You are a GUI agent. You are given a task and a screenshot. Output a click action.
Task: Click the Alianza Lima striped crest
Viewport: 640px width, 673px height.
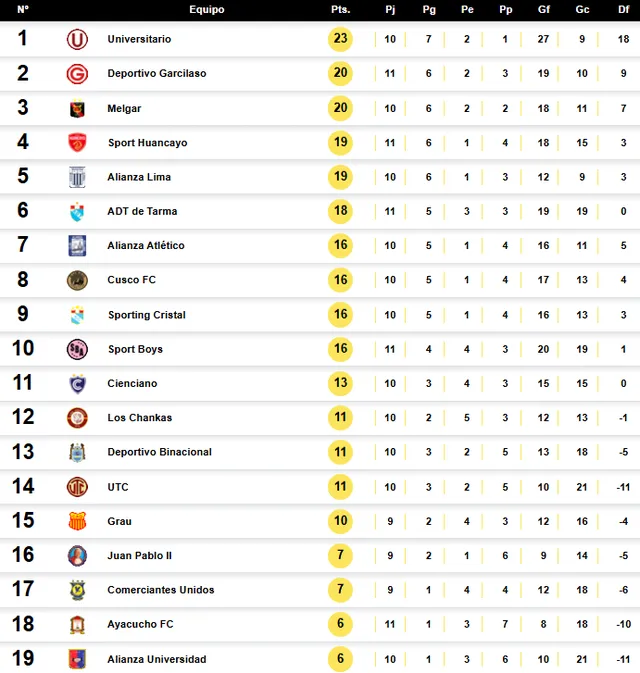(x=77, y=177)
